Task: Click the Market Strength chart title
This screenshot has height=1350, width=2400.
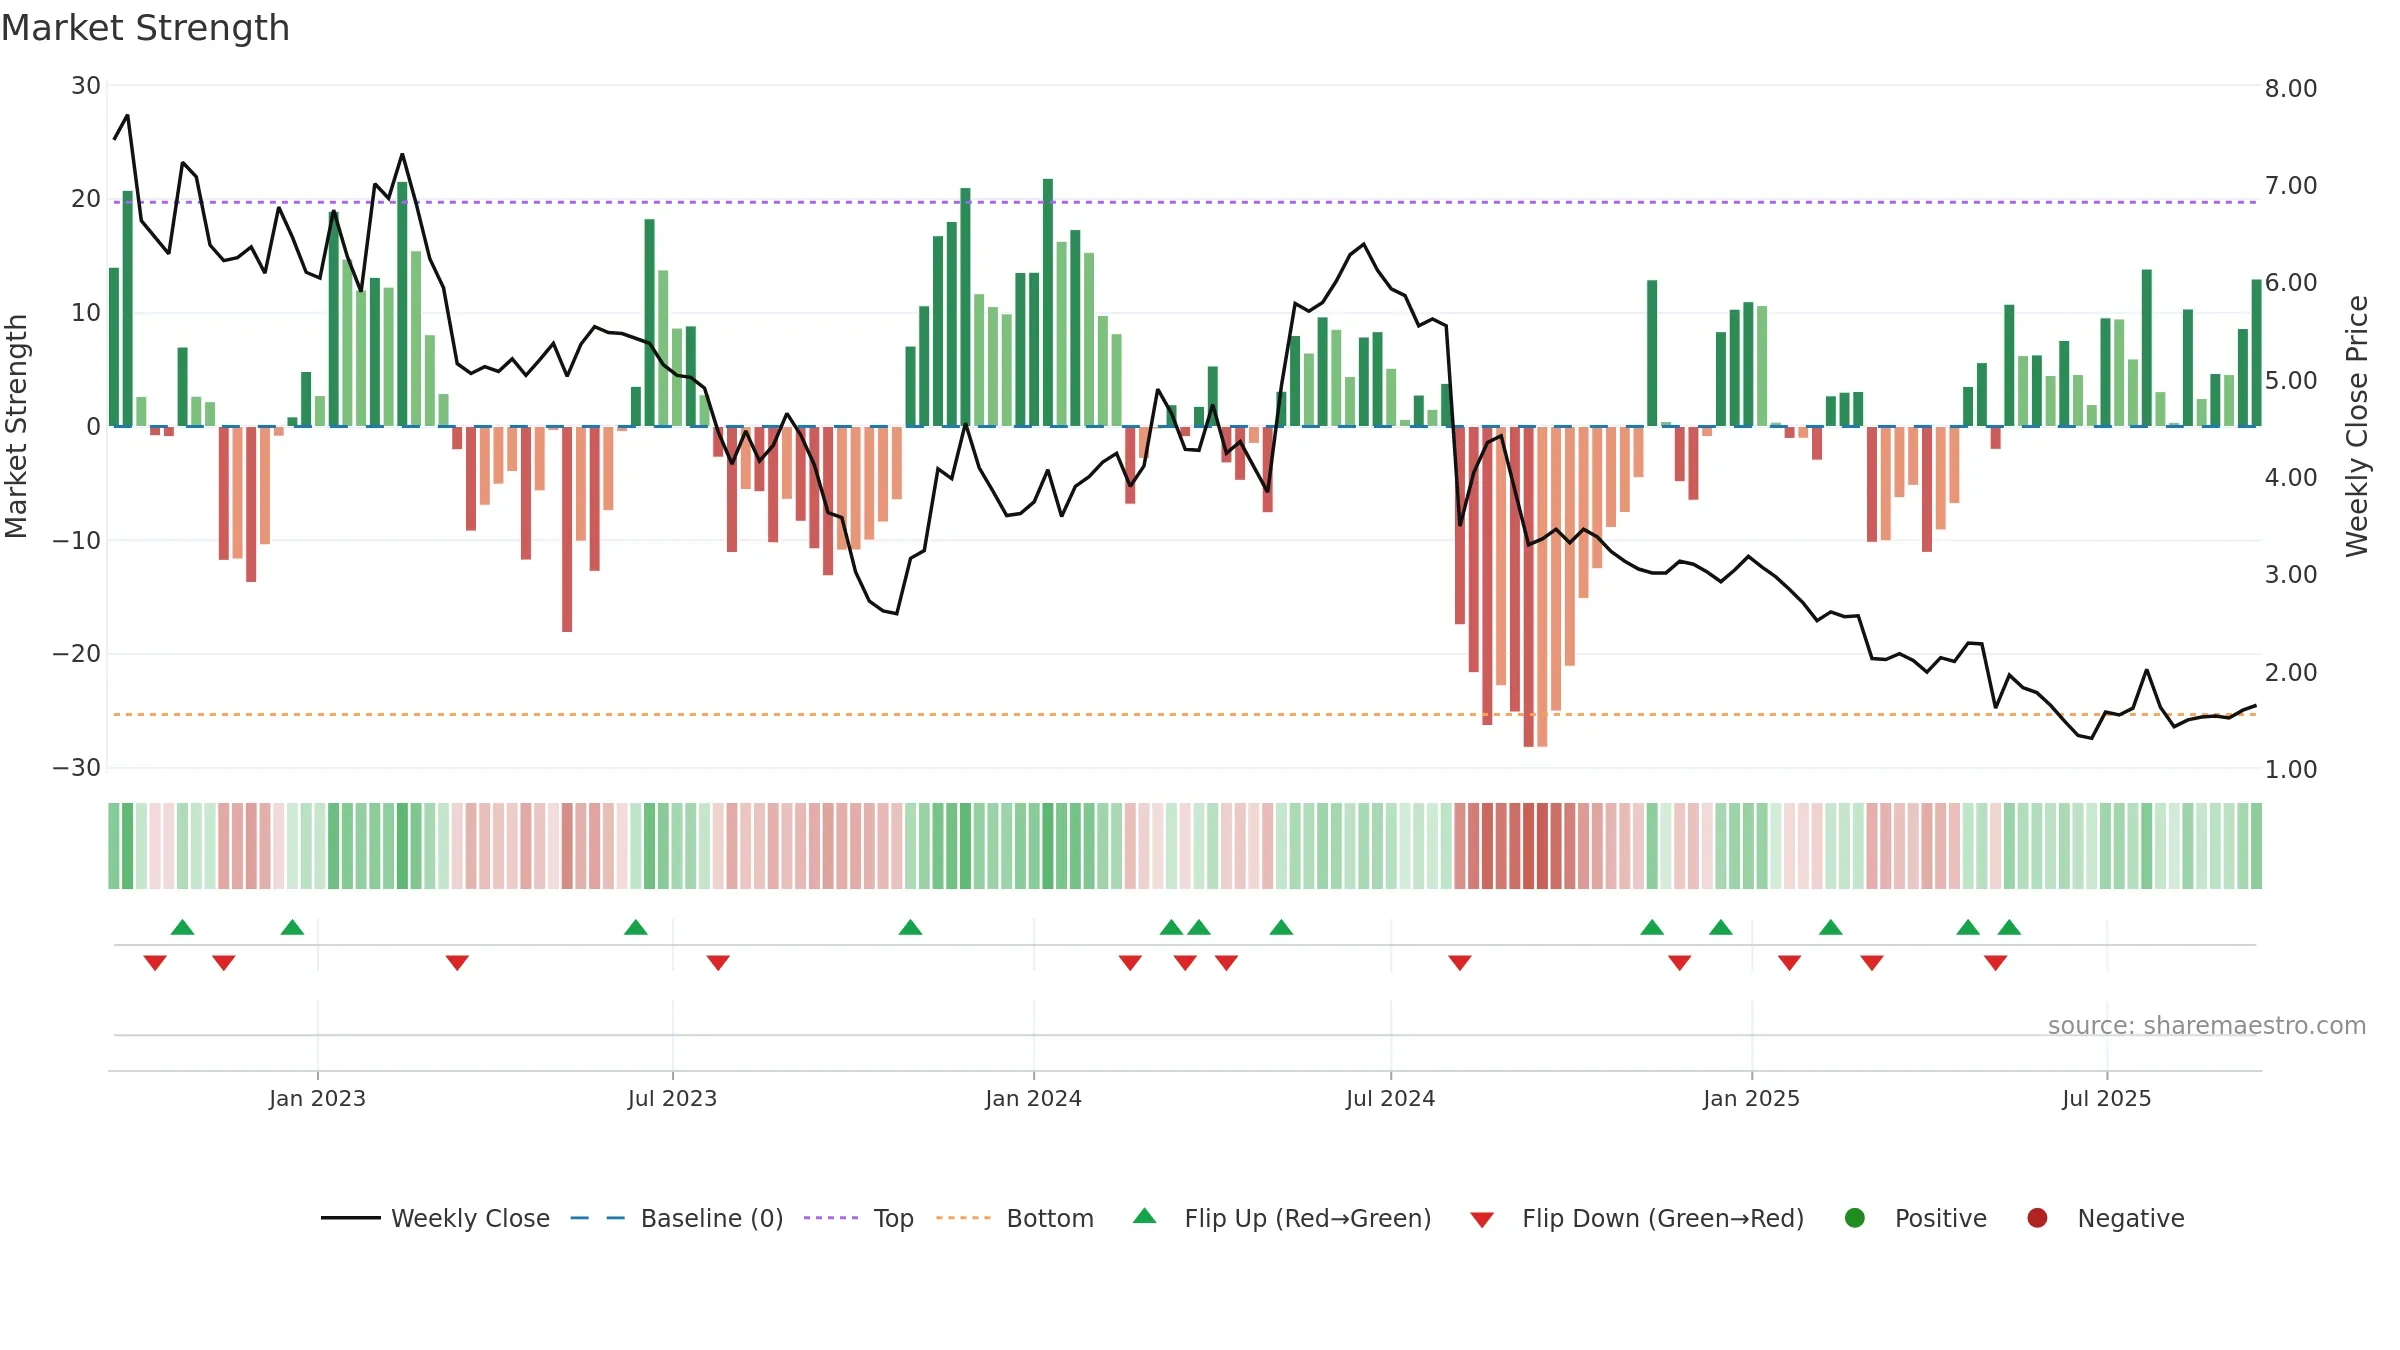Action: [145, 28]
